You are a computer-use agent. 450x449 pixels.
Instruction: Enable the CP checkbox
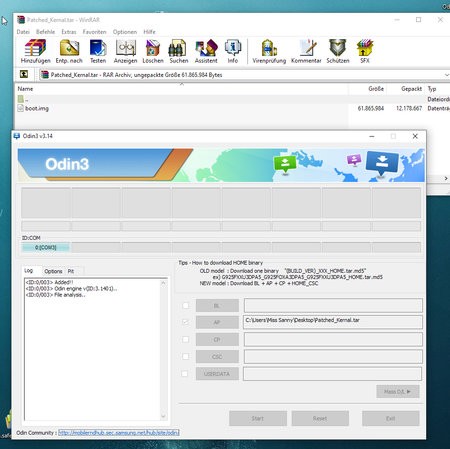186,339
